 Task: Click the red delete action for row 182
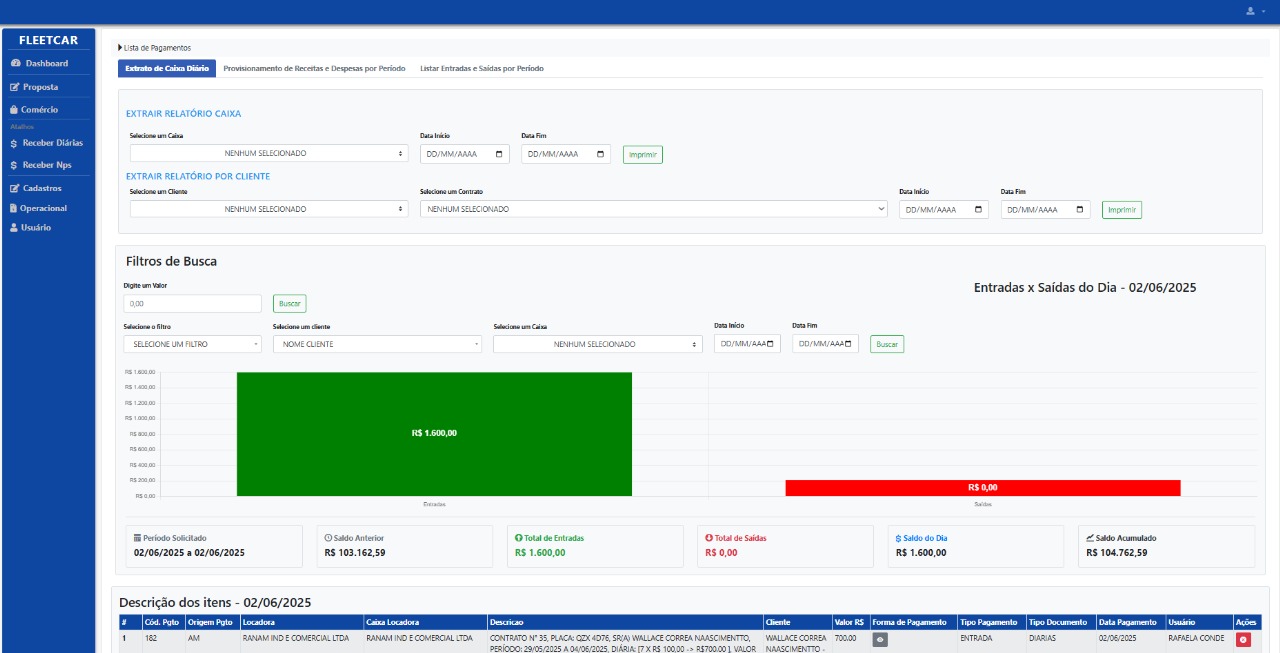pyautogui.click(x=1244, y=640)
